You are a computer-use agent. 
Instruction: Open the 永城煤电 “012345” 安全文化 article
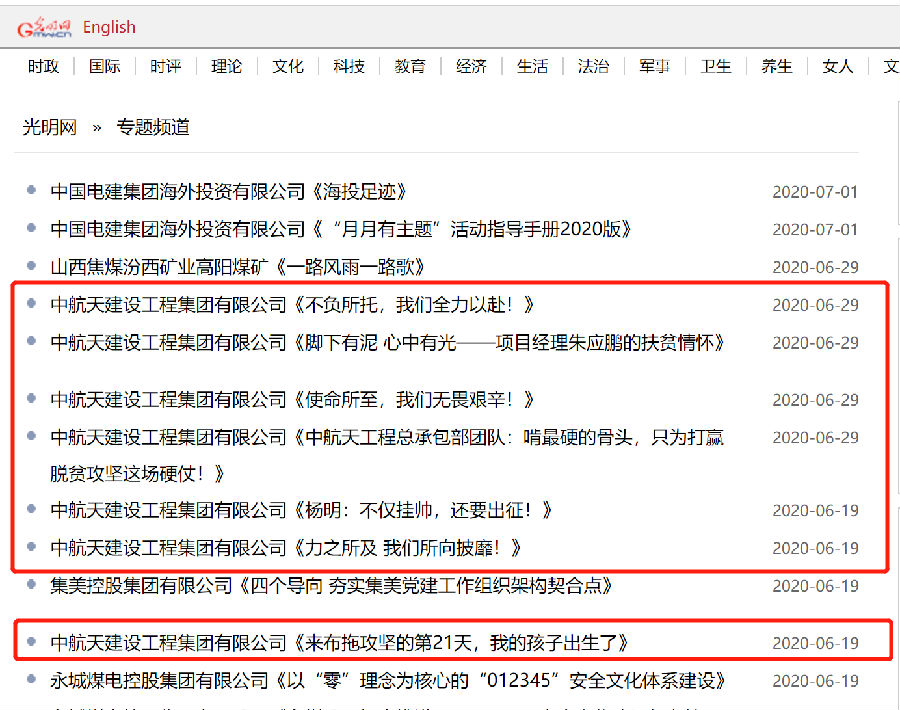(x=388, y=681)
